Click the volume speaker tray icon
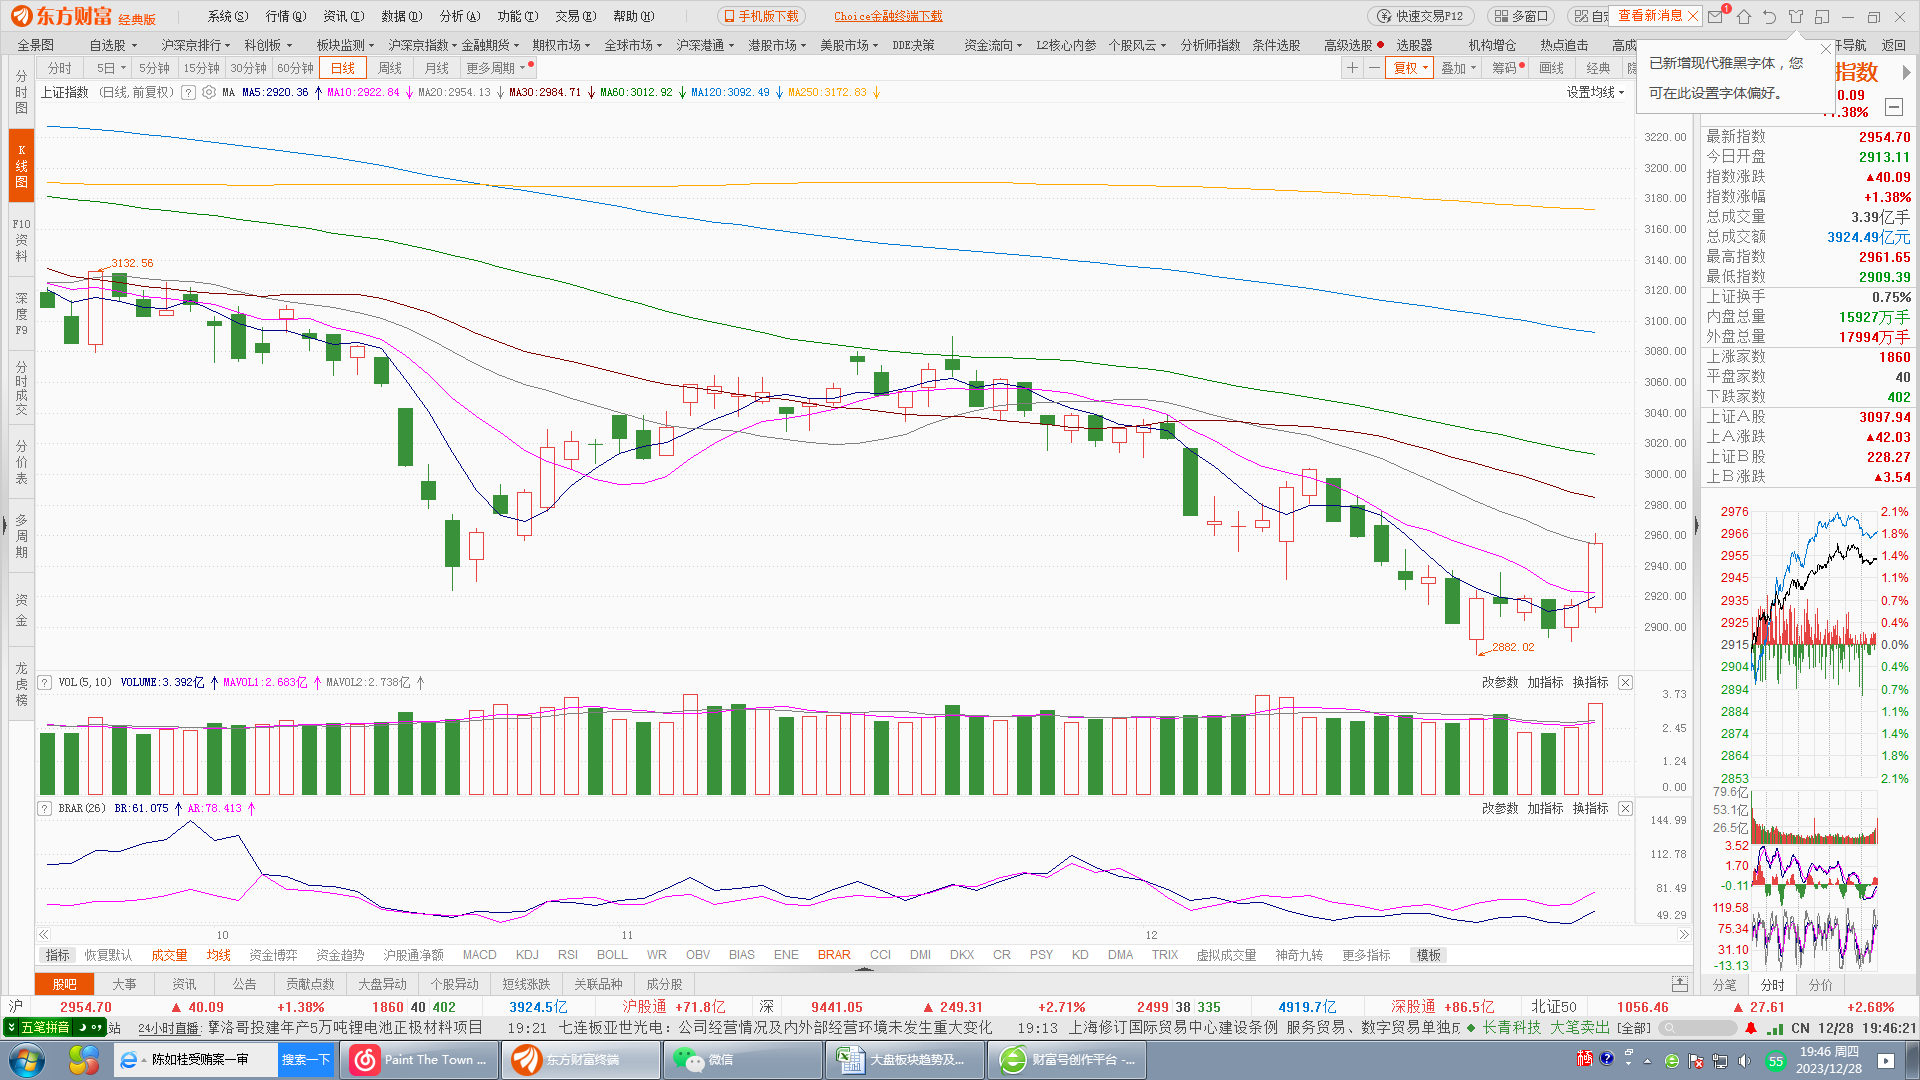Viewport: 1920px width, 1080px height. pyautogui.click(x=1744, y=1061)
